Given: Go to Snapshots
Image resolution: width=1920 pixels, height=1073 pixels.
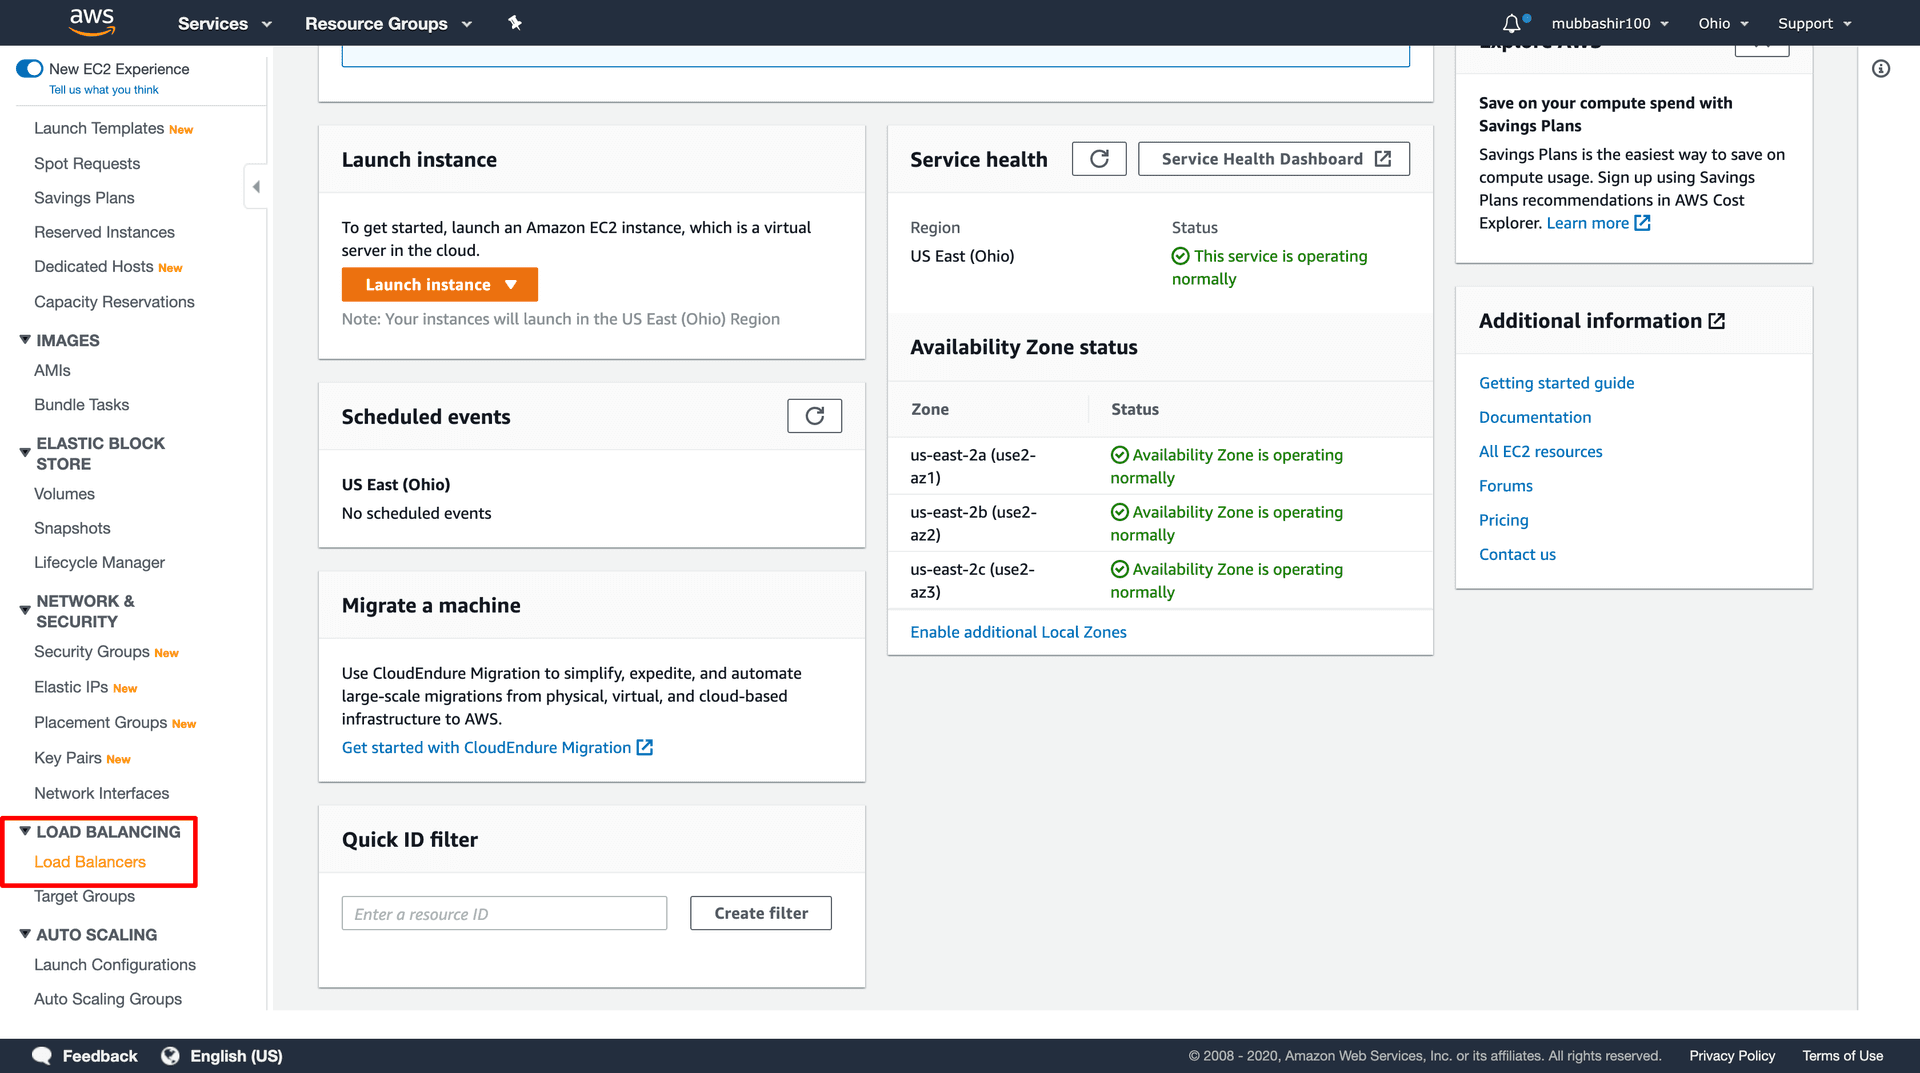Looking at the screenshot, I should [x=72, y=528].
